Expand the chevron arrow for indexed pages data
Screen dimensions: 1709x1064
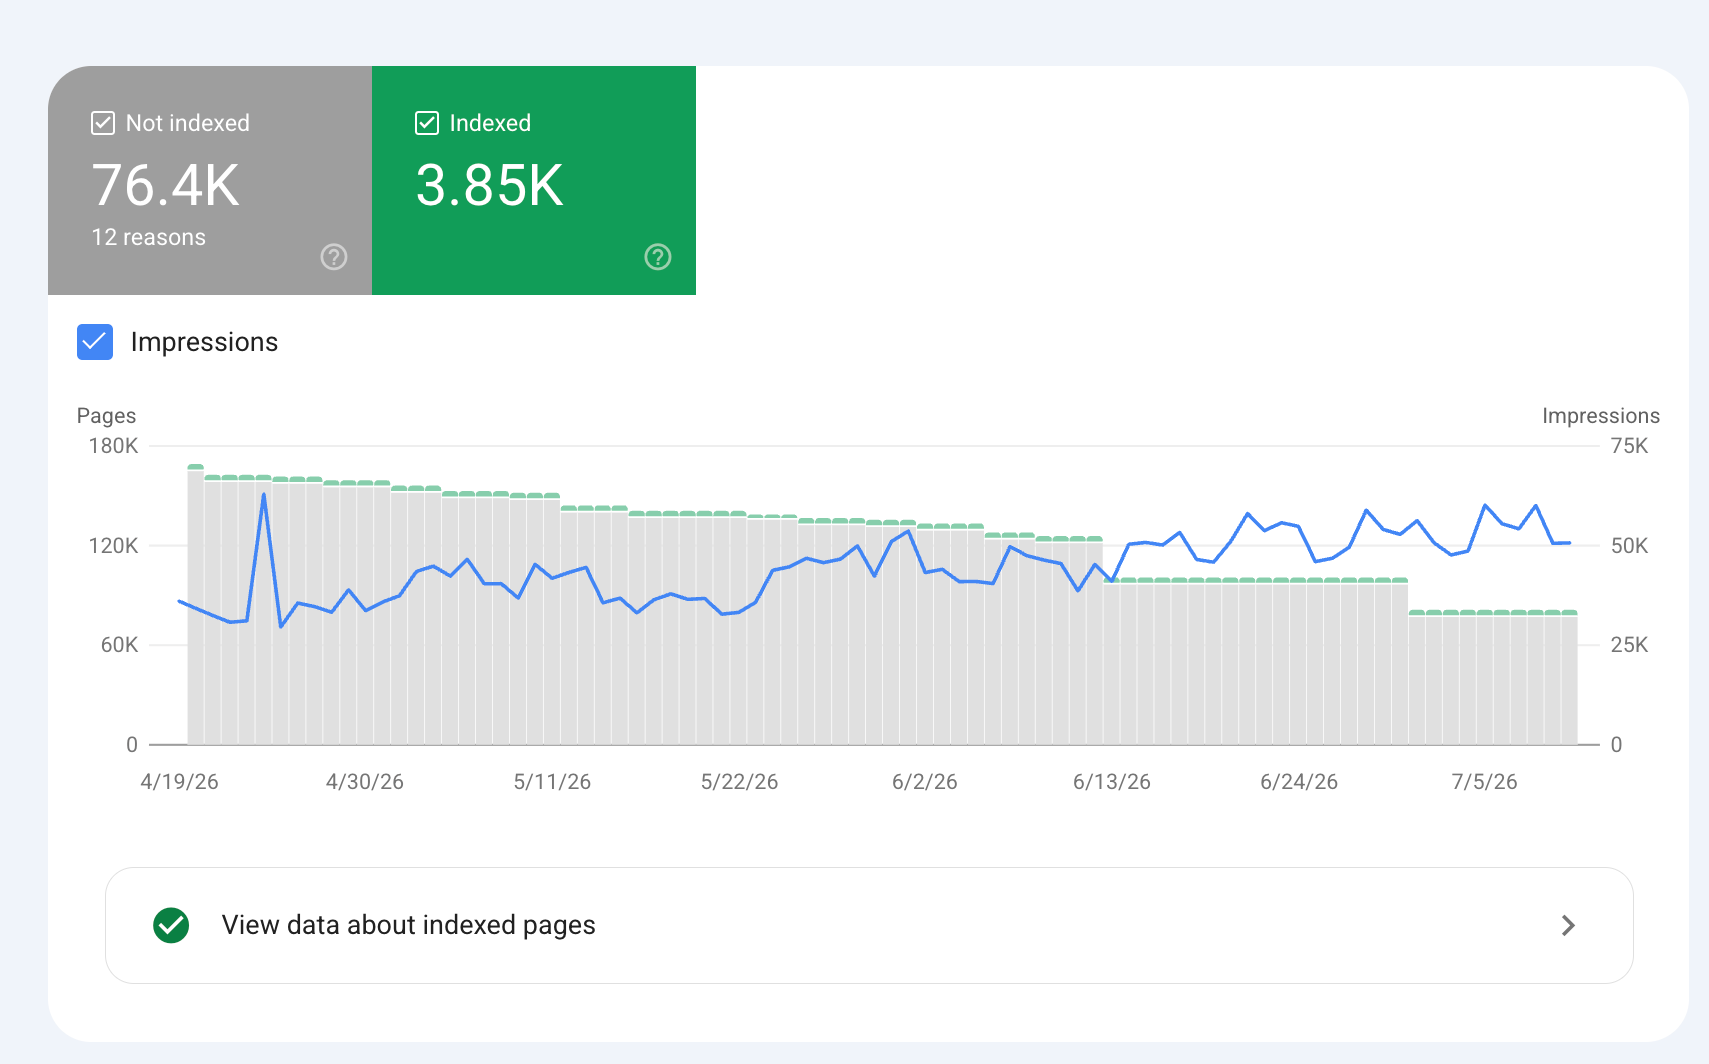tap(1568, 925)
